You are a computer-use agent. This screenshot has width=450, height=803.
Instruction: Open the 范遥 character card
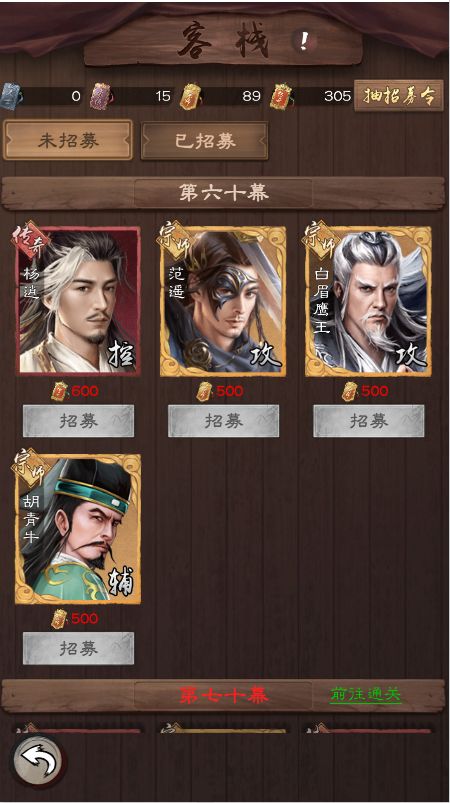tap(223, 300)
